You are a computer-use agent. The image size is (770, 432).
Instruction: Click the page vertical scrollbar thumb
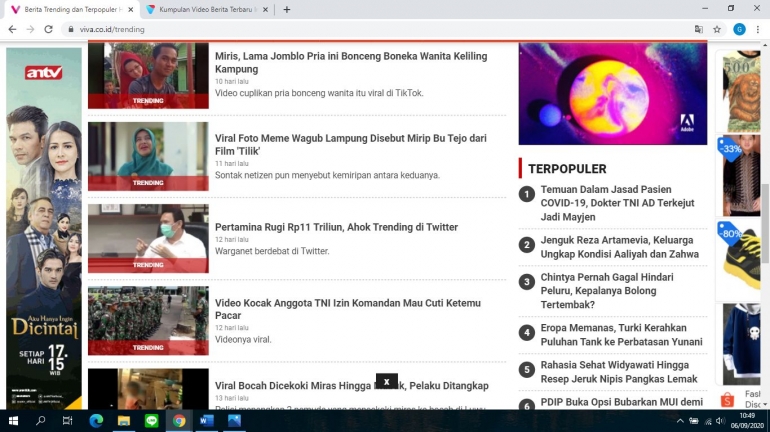[x=766, y=223]
